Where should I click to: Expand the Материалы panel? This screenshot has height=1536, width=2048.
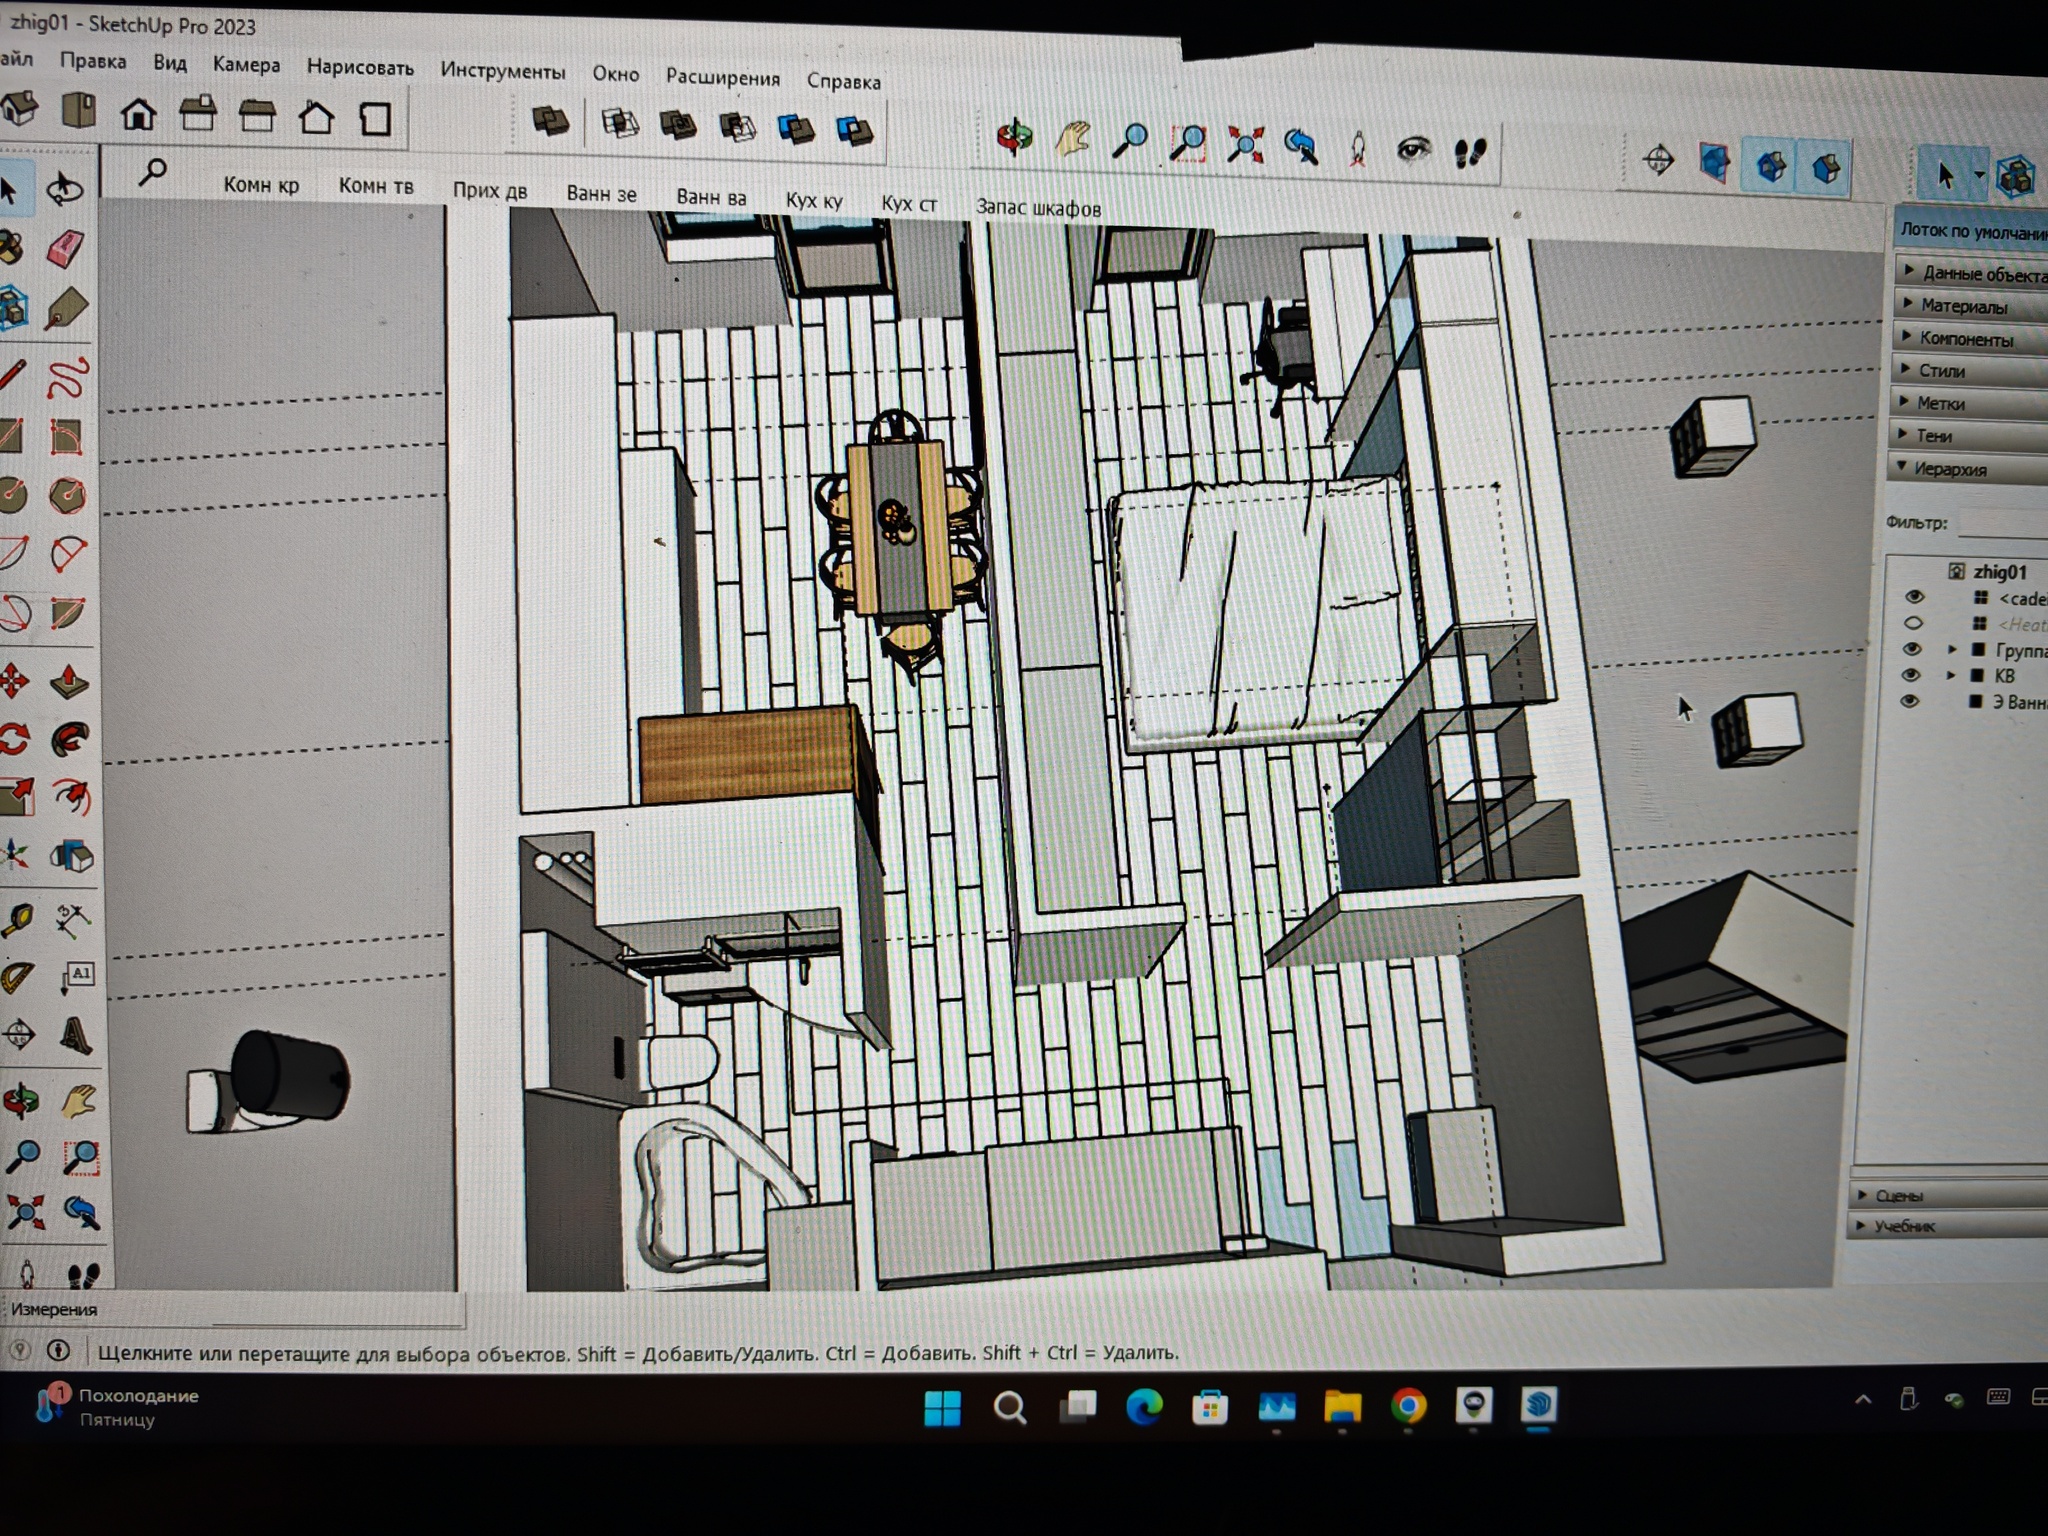1964,306
